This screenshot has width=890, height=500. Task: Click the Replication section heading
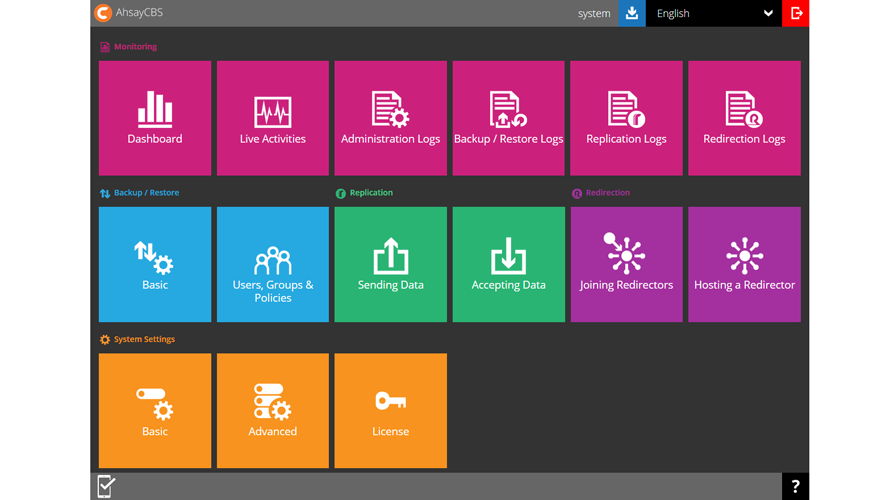pyautogui.click(x=364, y=193)
